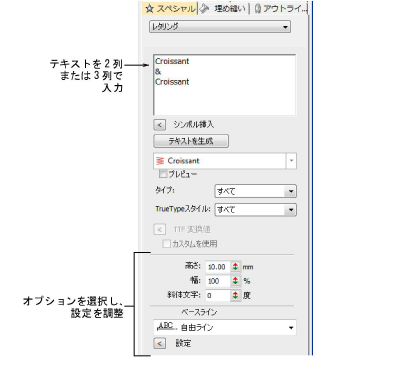
Task: Click the TTF 変換値 arrow button
Action: pos(160,229)
